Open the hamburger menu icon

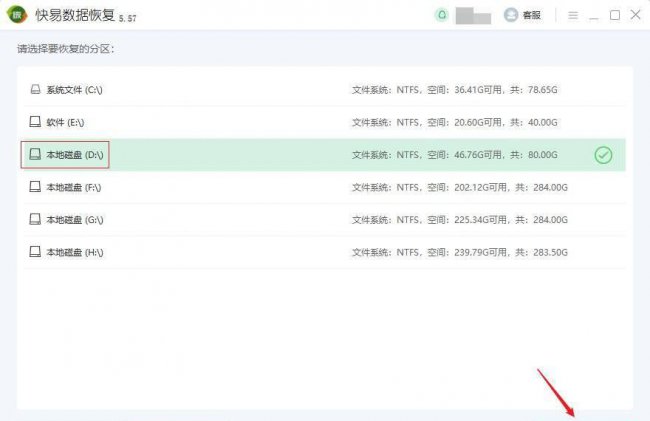tap(573, 15)
